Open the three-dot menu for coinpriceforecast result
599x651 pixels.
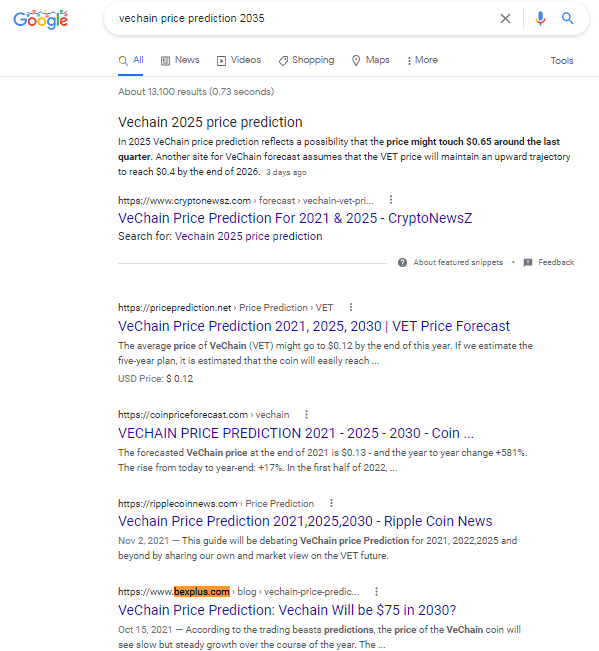click(x=306, y=414)
